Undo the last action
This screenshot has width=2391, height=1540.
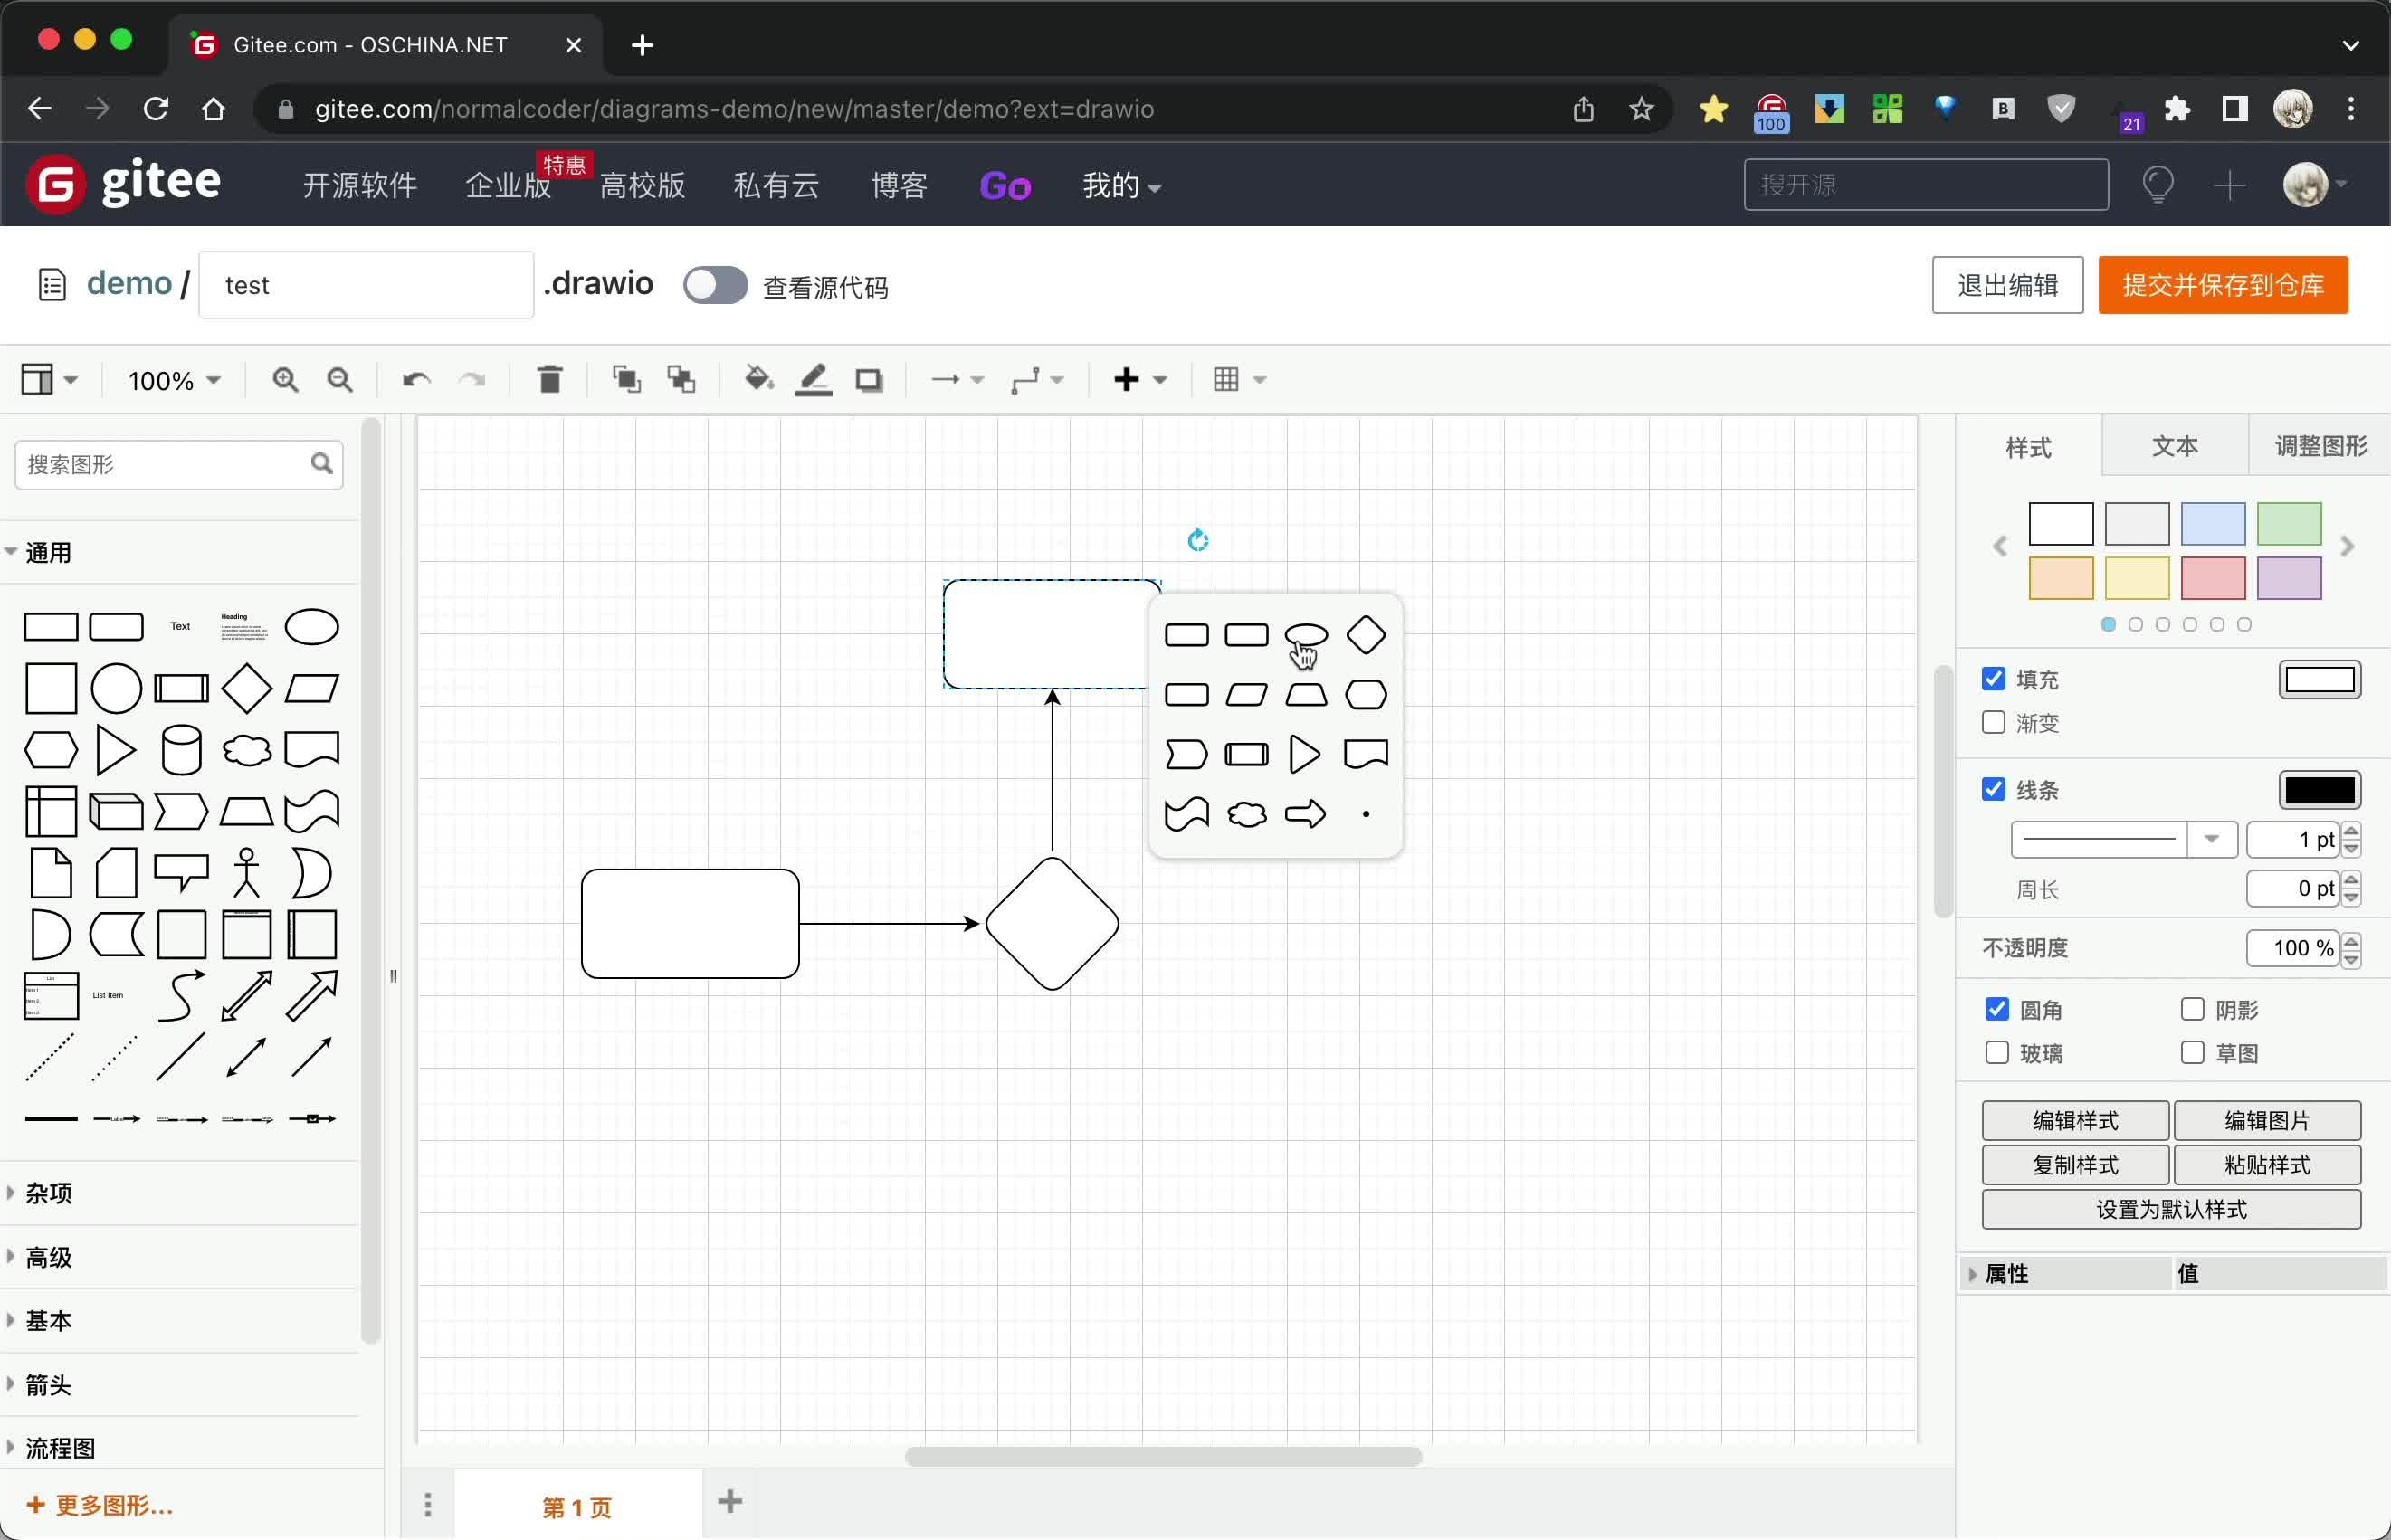click(415, 380)
